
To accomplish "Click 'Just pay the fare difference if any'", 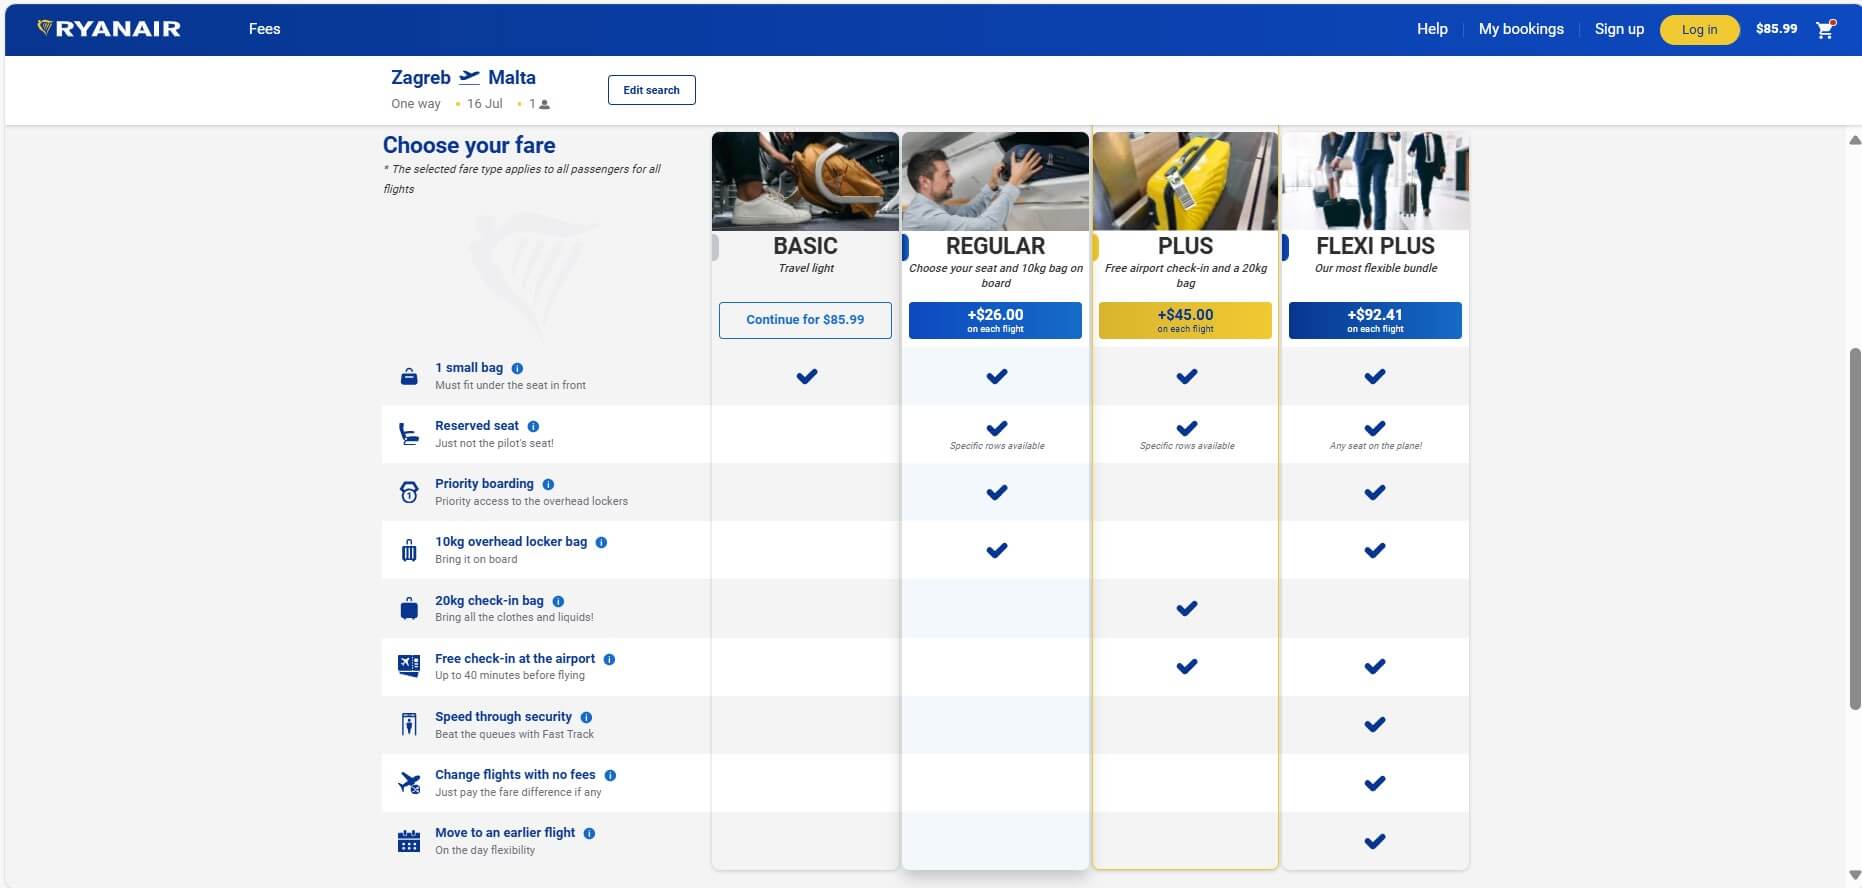I will (518, 792).
